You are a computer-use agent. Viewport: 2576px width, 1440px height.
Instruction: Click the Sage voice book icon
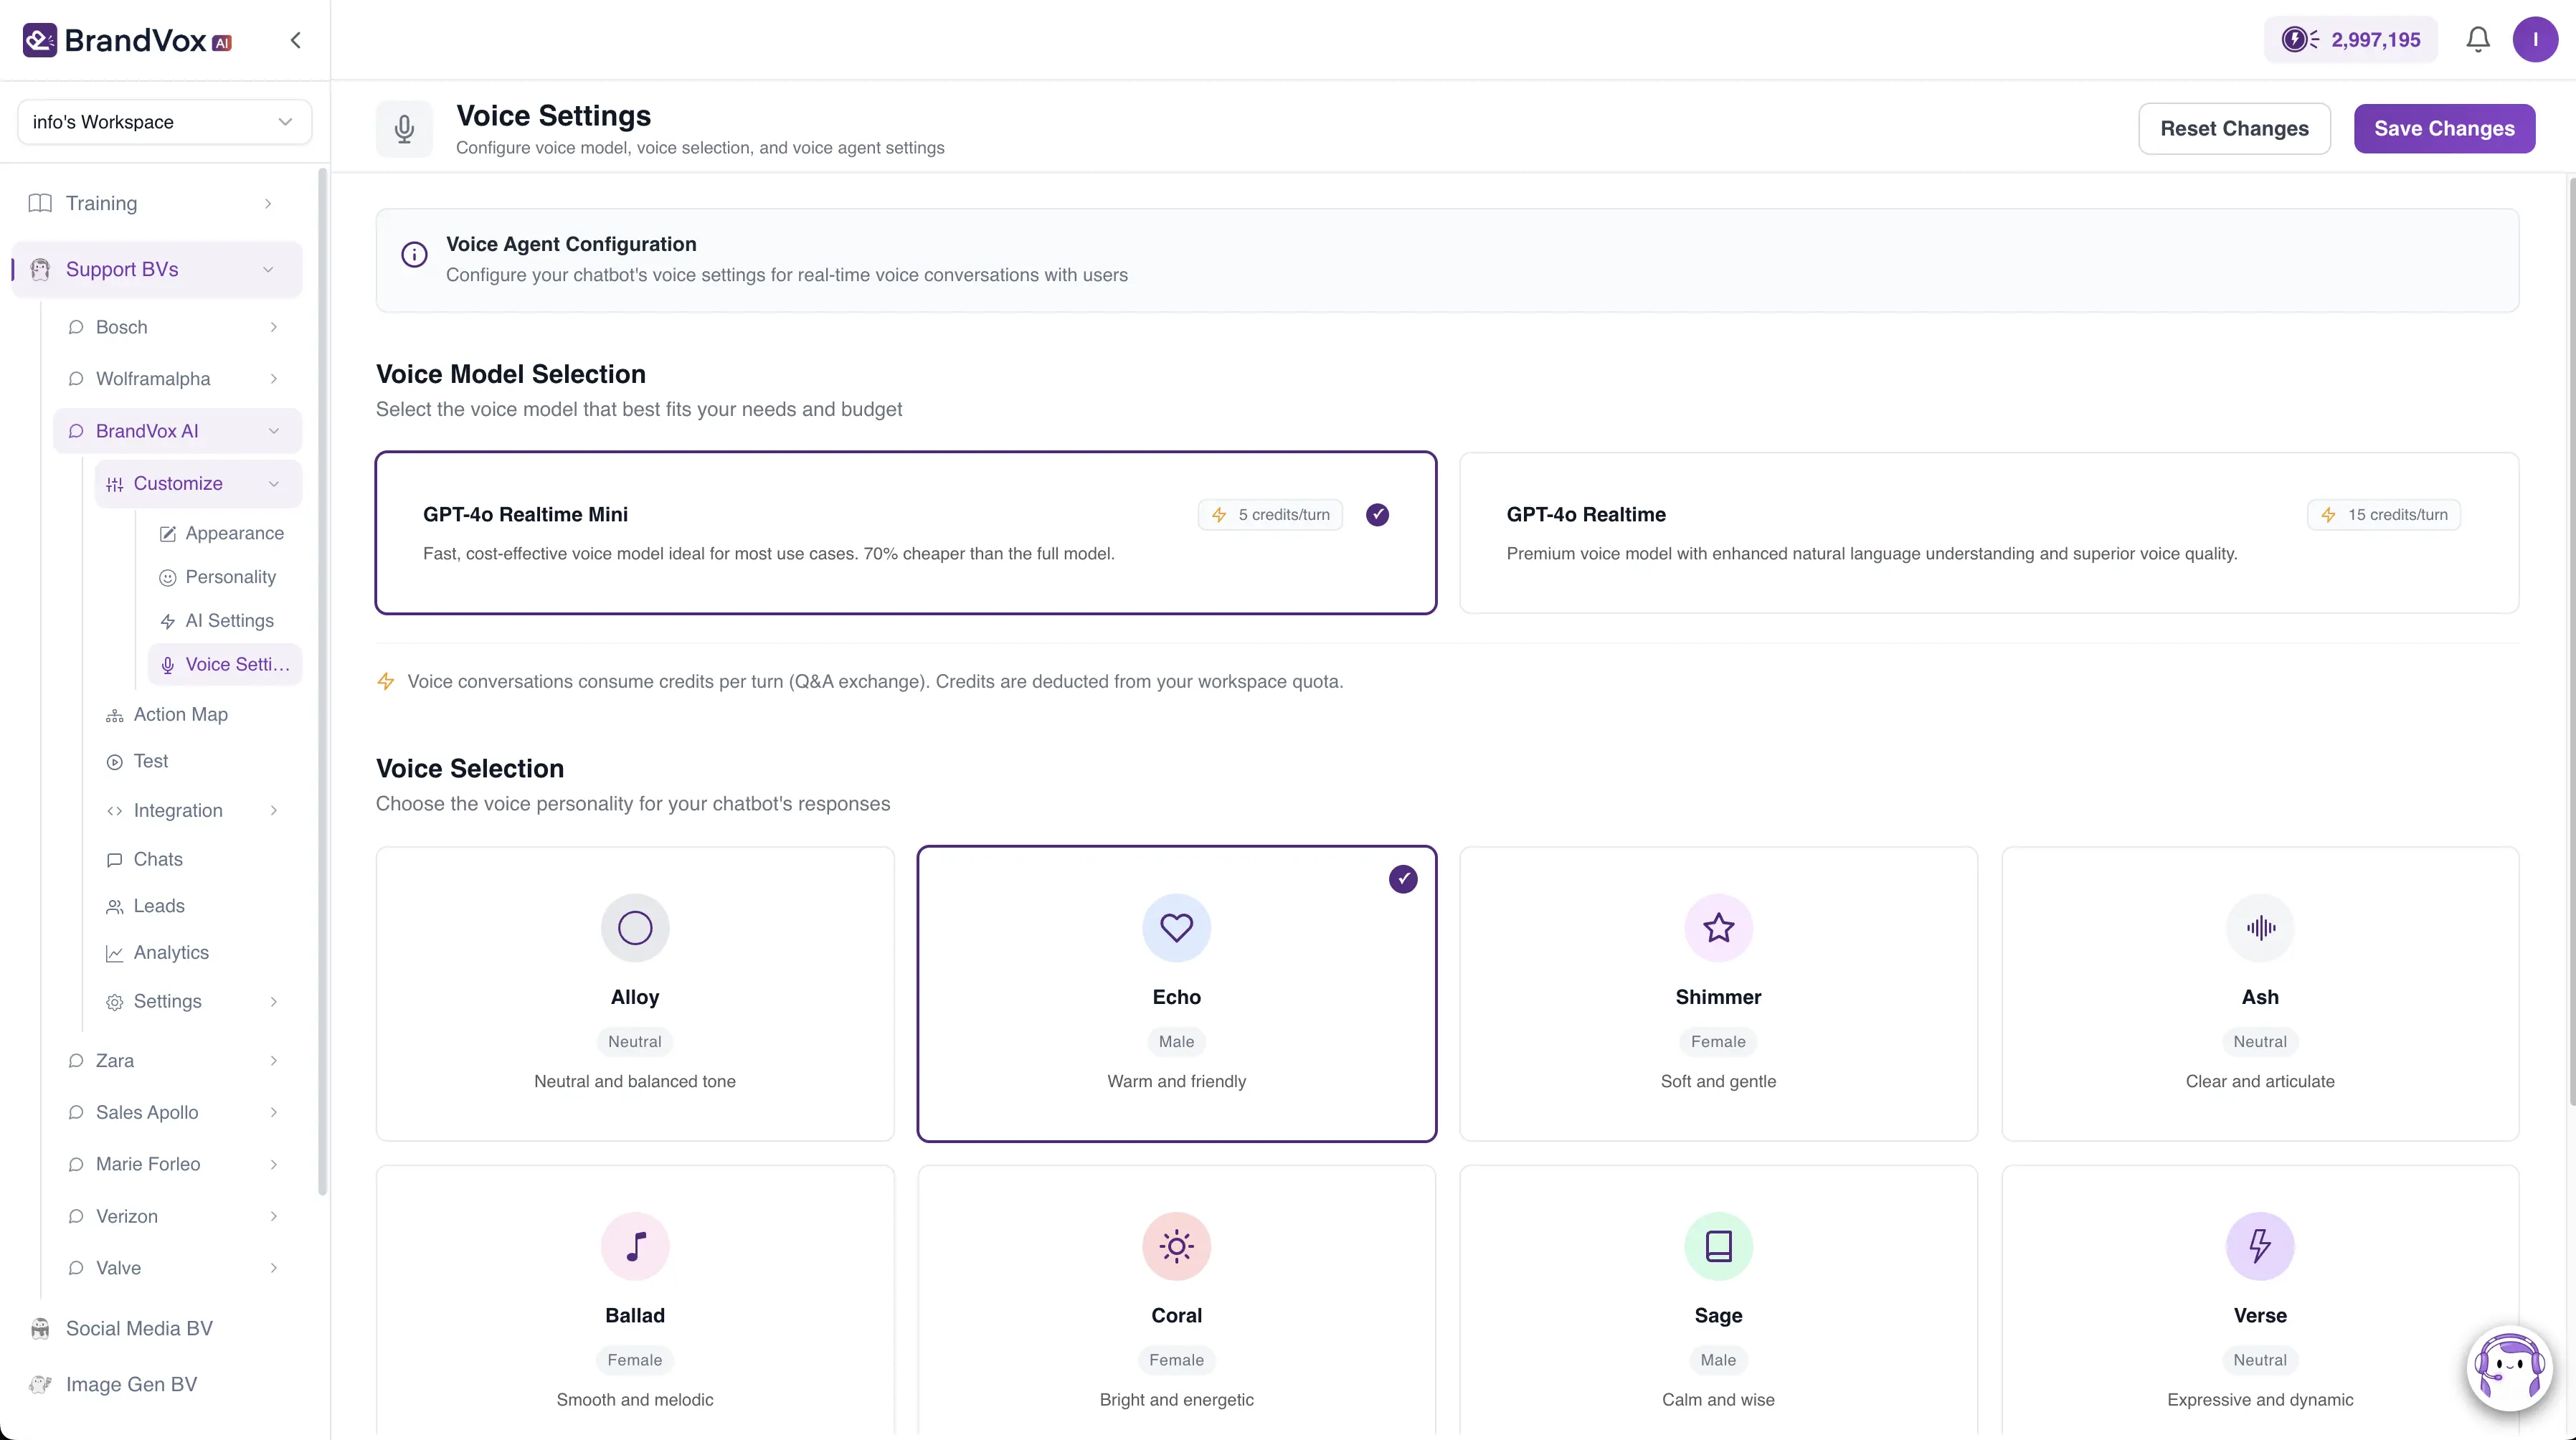(1718, 1246)
